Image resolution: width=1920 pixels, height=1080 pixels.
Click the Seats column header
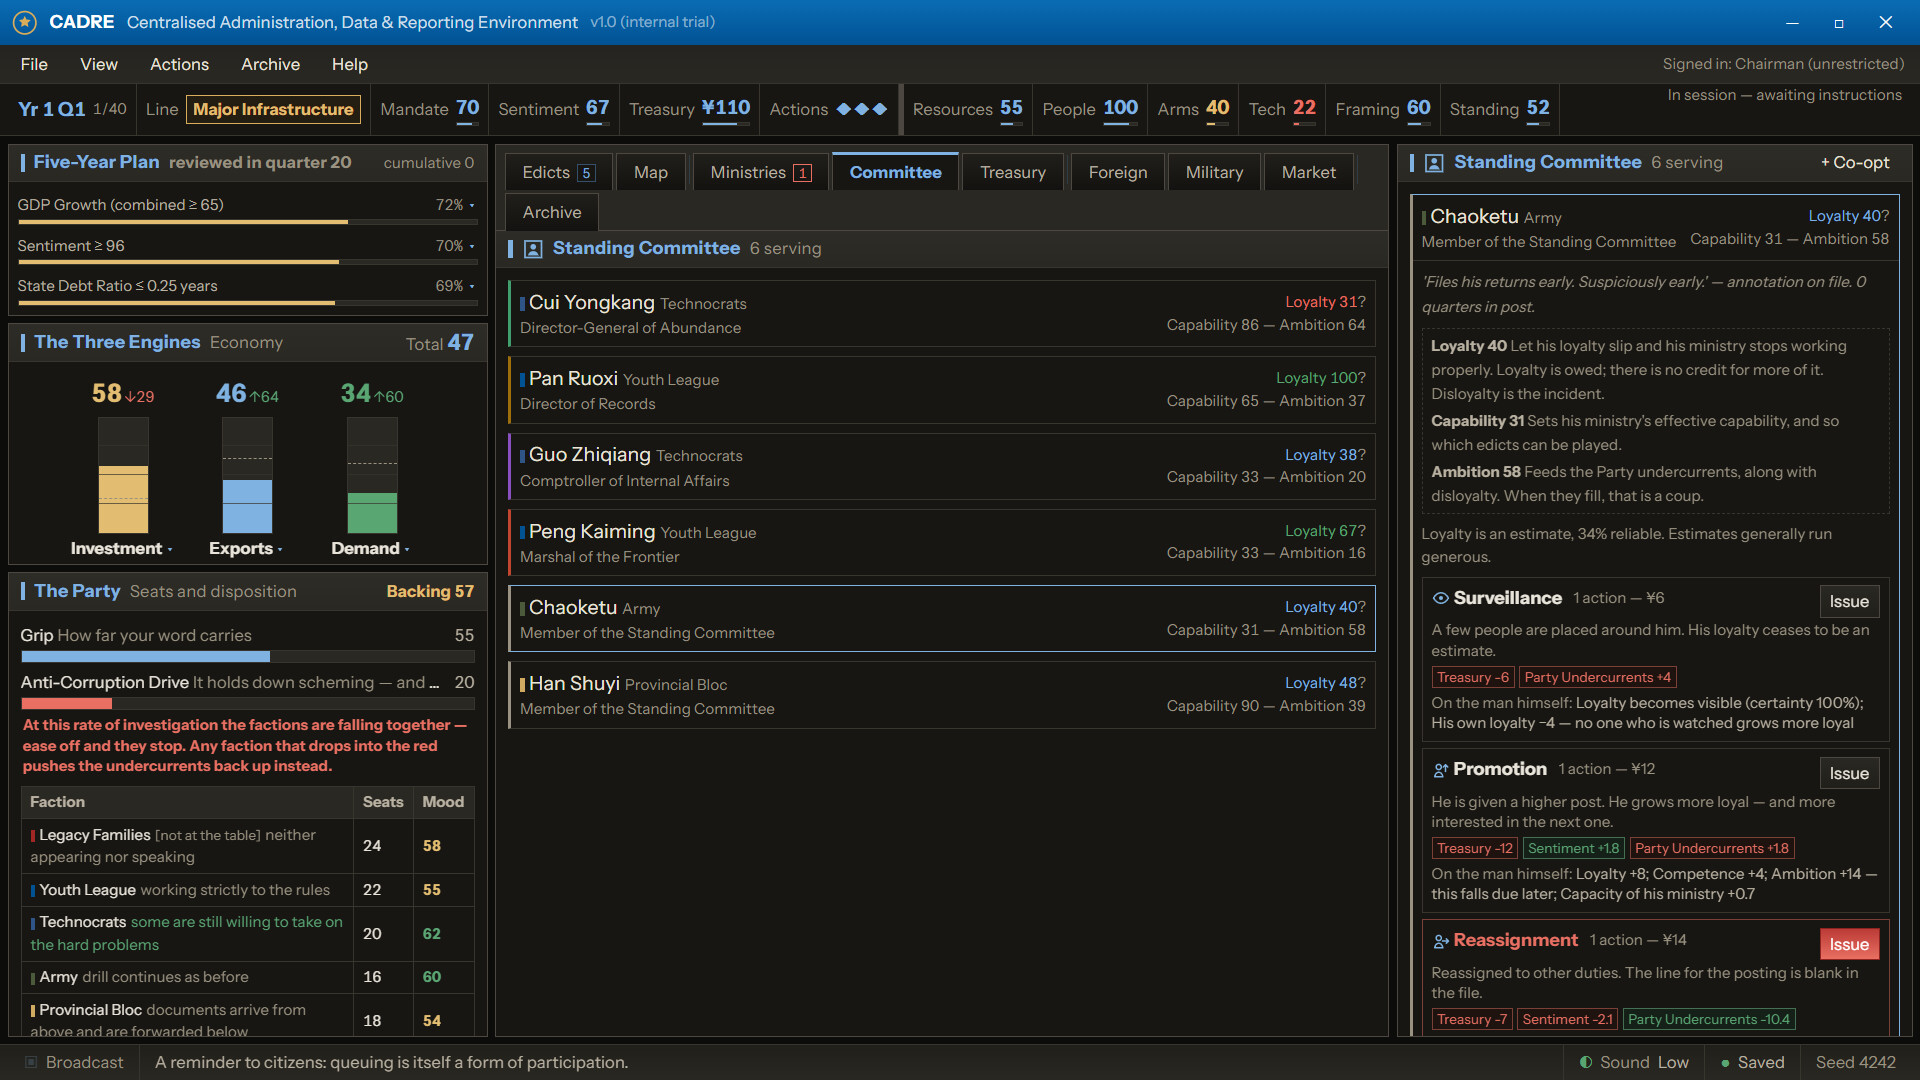pos(383,802)
